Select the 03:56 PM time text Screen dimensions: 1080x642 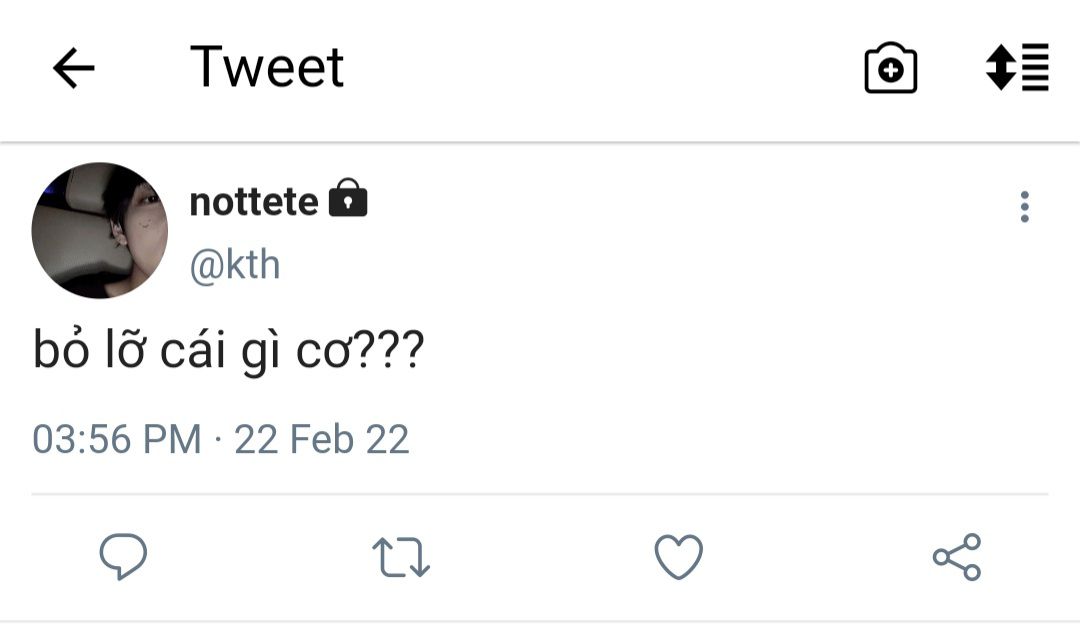coord(116,439)
